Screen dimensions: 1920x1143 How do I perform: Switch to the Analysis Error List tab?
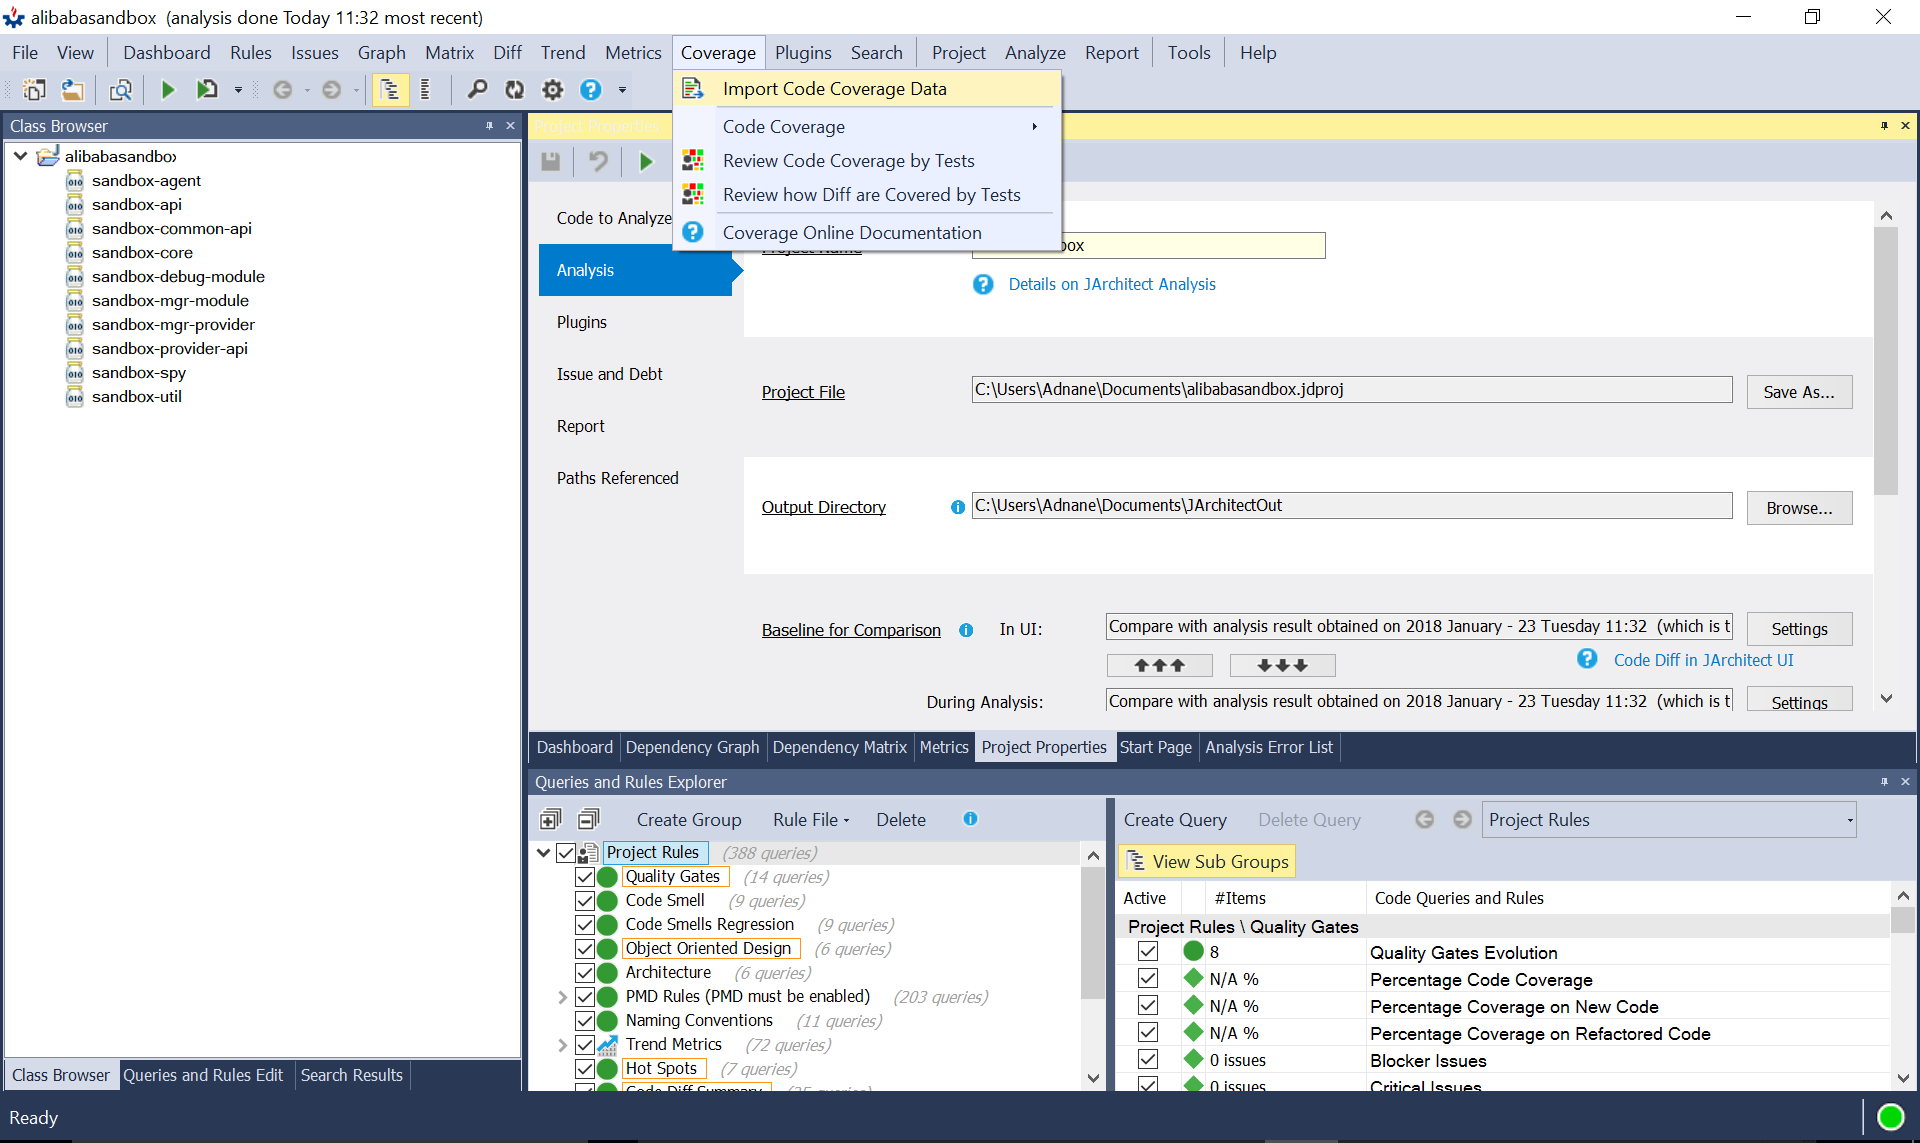[1268, 747]
